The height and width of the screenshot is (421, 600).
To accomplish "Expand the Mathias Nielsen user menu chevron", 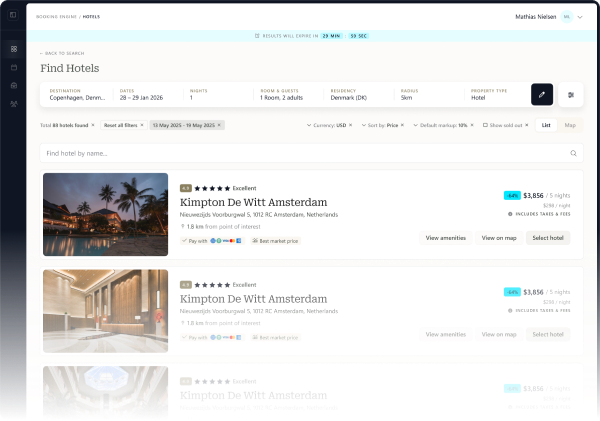I will [x=580, y=17].
